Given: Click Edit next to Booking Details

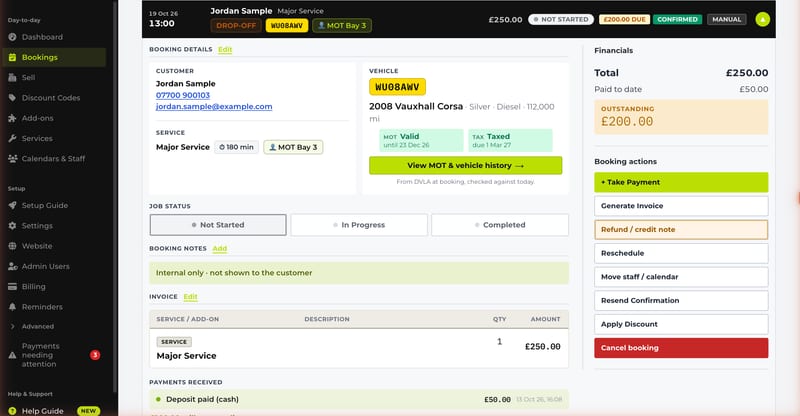Looking at the screenshot, I should click(x=225, y=50).
